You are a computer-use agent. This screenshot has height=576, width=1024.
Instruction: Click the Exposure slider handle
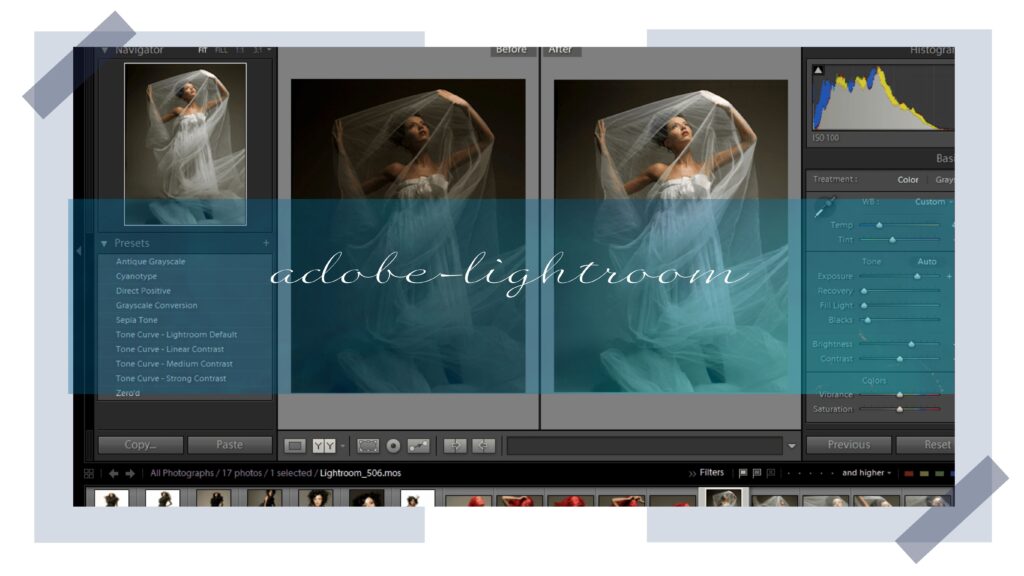[x=917, y=277]
